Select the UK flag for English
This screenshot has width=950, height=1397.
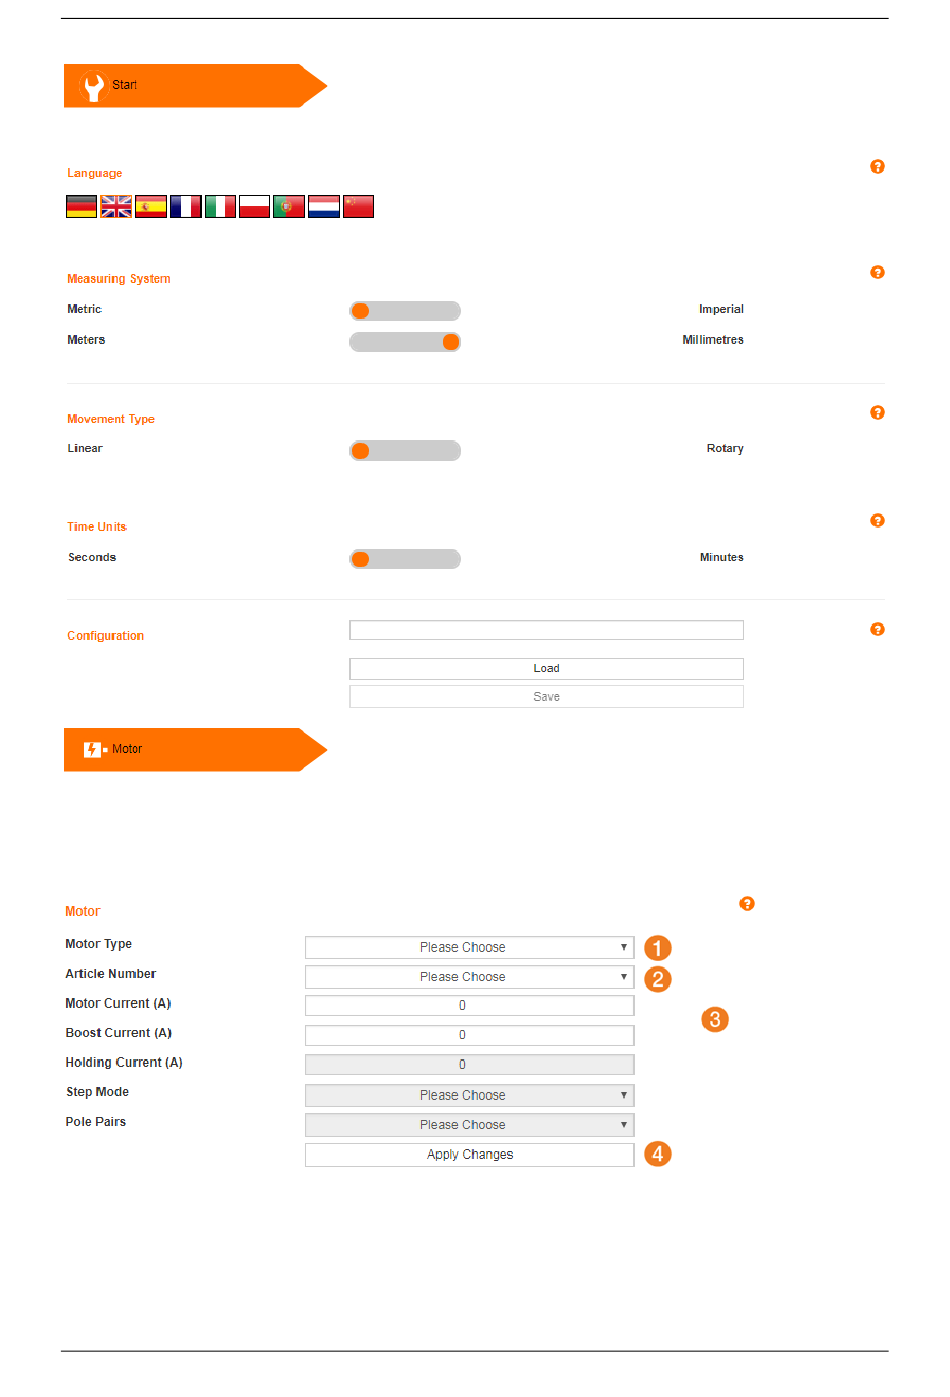(x=116, y=207)
